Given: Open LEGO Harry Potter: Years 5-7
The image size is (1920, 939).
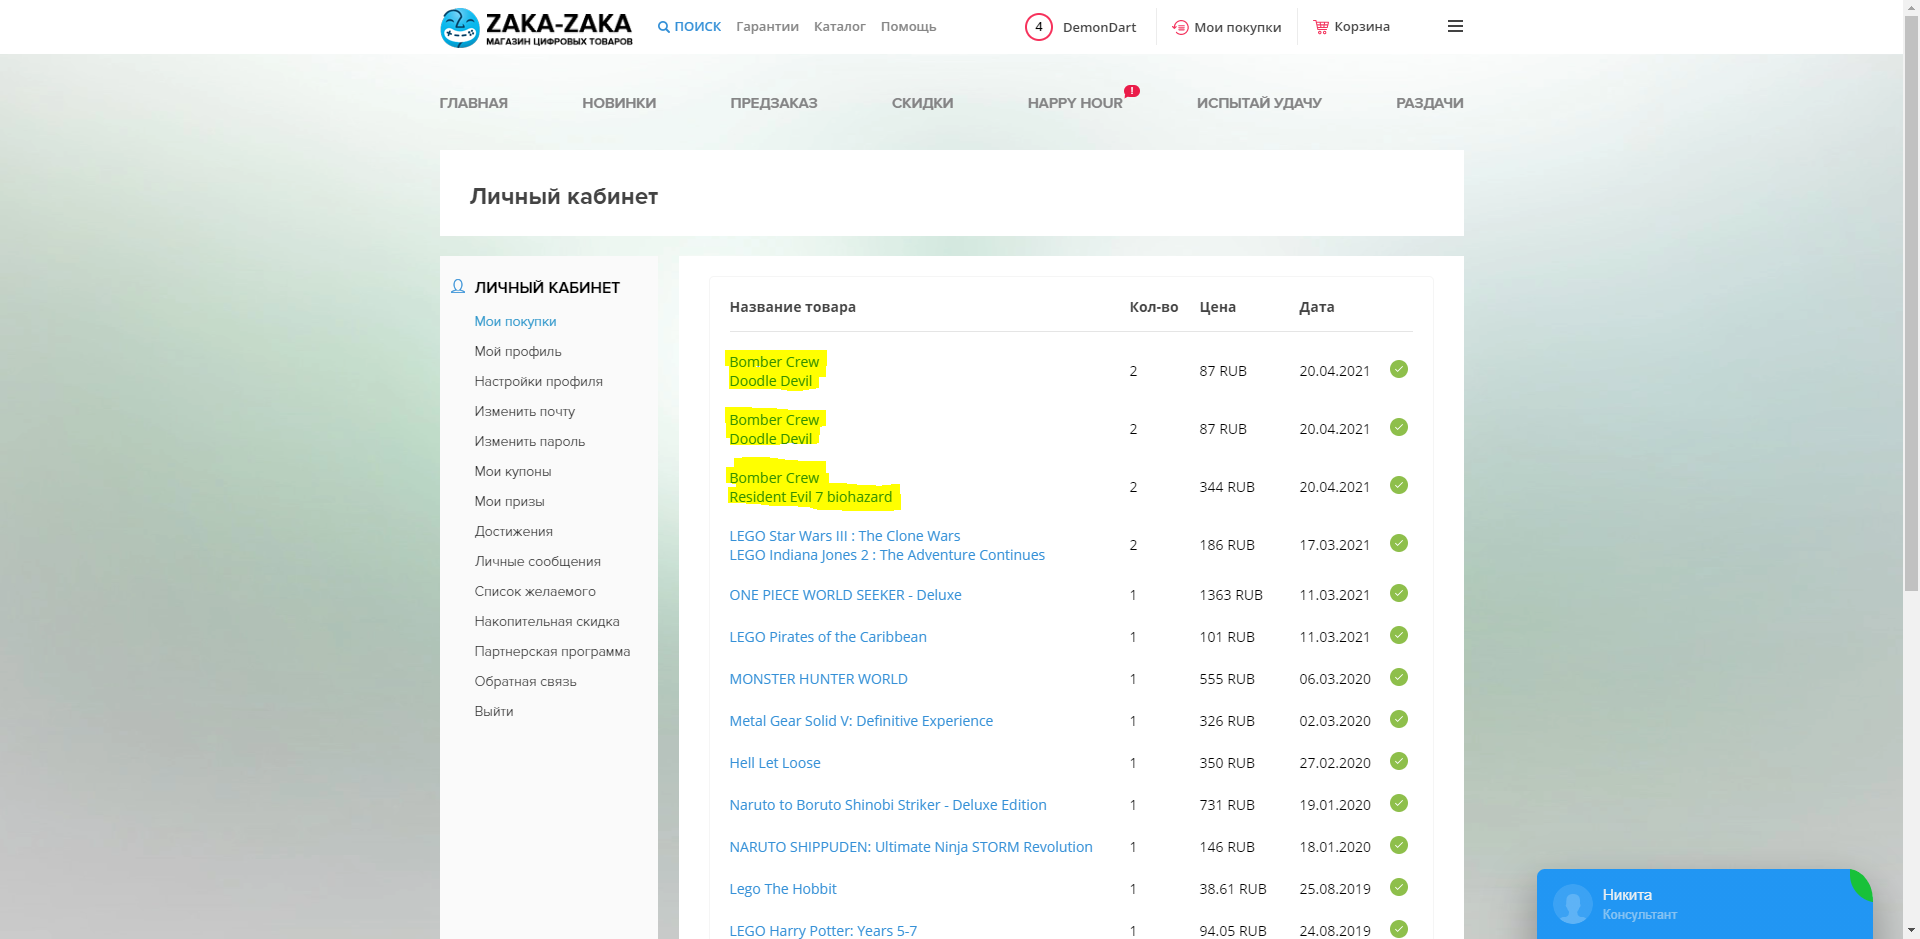Looking at the screenshot, I should pyautogui.click(x=823, y=931).
